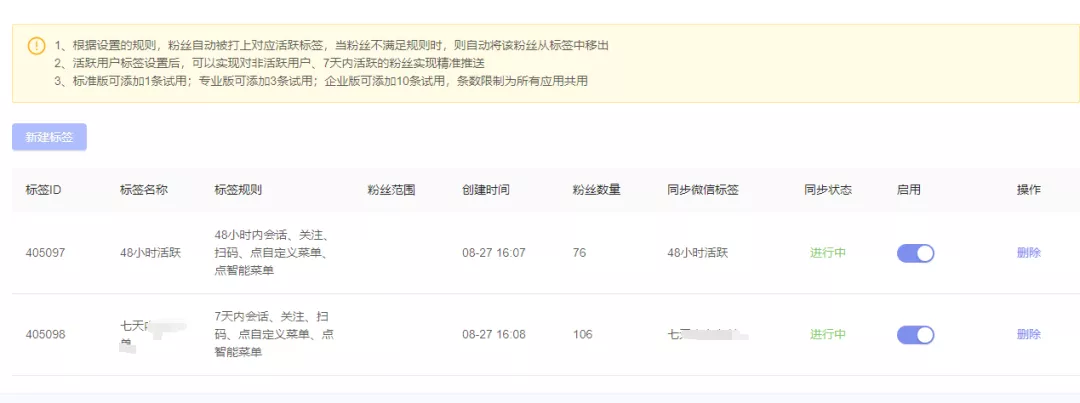Viewport: 1080px width, 403px height.
Task: Click the third notice line about 标准版 trials
Action: point(321,81)
